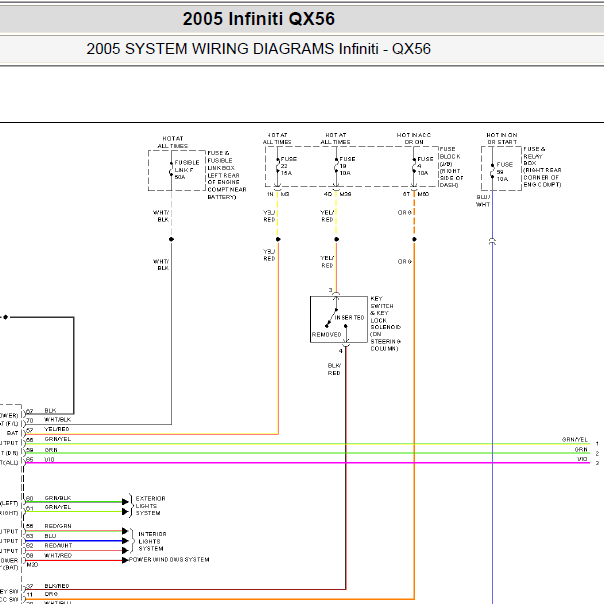Viewport: 604px width, 604px height.
Task: Click the 'FUSE & RELAY BOX' description text
Action: coord(542,167)
